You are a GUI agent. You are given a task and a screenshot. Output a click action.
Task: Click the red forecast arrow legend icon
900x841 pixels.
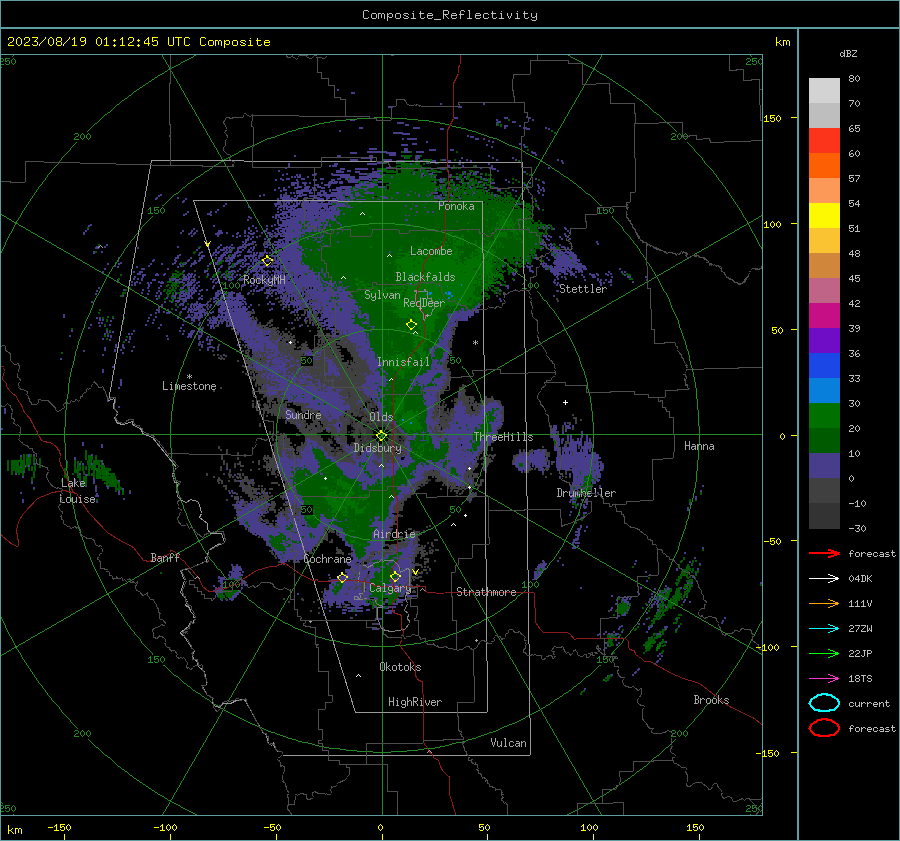tap(824, 553)
